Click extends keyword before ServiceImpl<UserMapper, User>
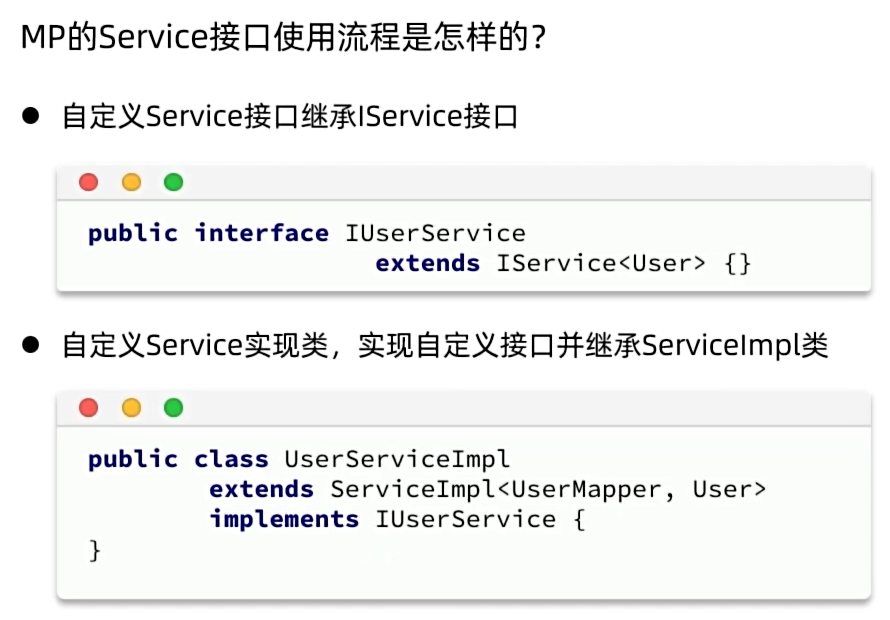 coord(261,489)
